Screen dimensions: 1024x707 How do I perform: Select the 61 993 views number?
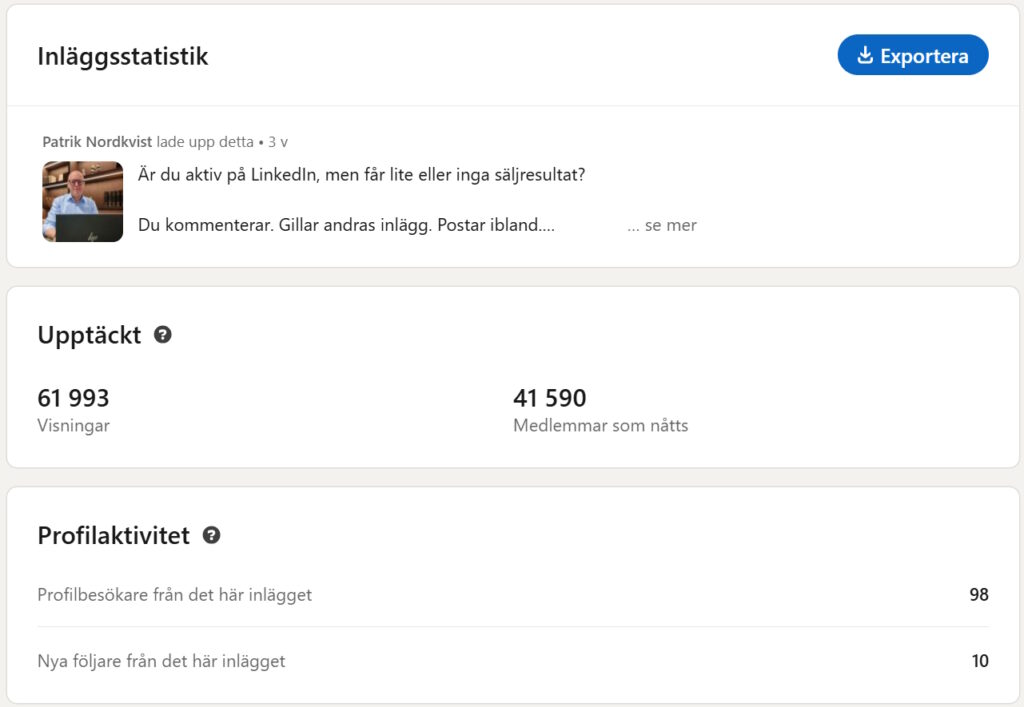[x=73, y=398]
